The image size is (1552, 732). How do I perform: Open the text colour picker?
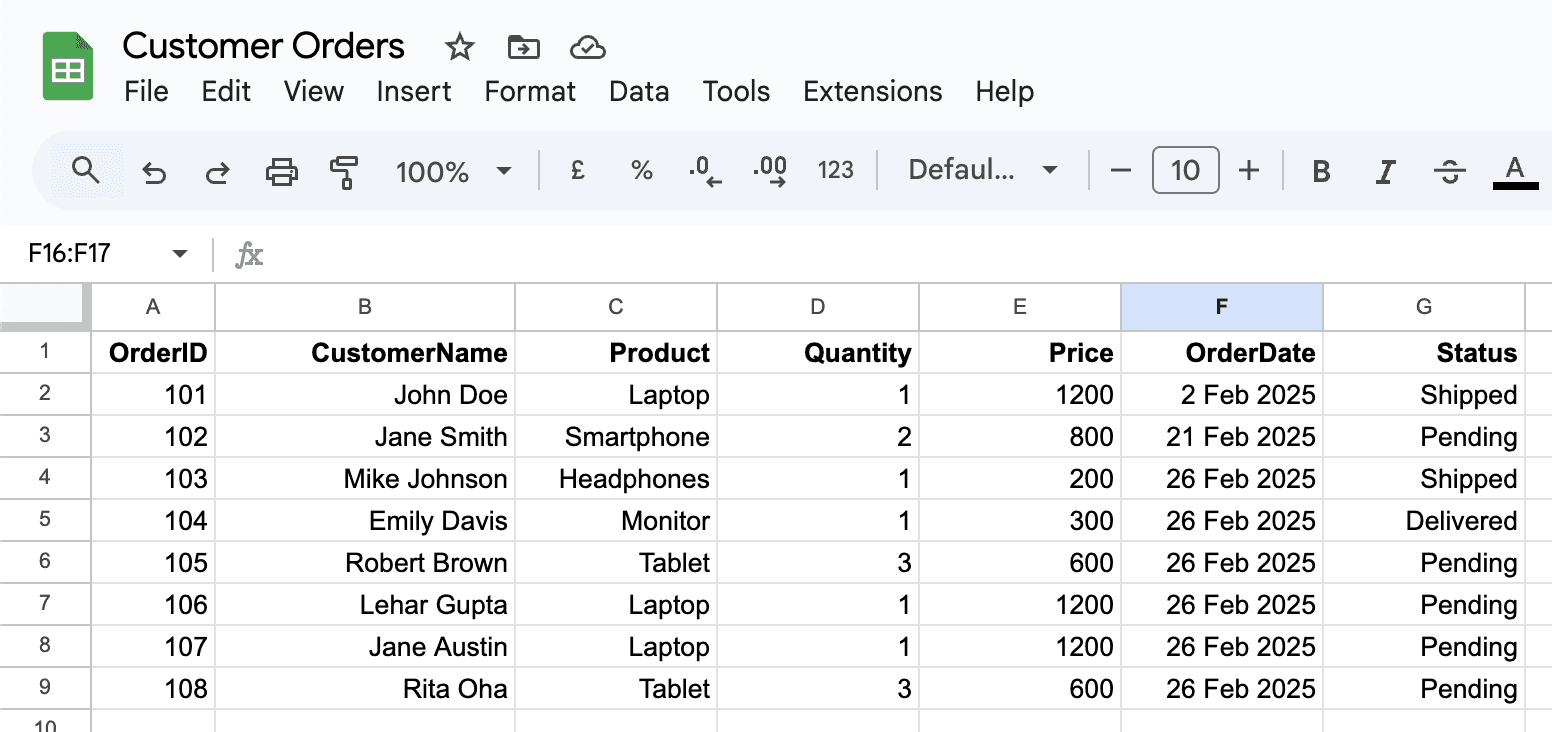[x=1515, y=171]
